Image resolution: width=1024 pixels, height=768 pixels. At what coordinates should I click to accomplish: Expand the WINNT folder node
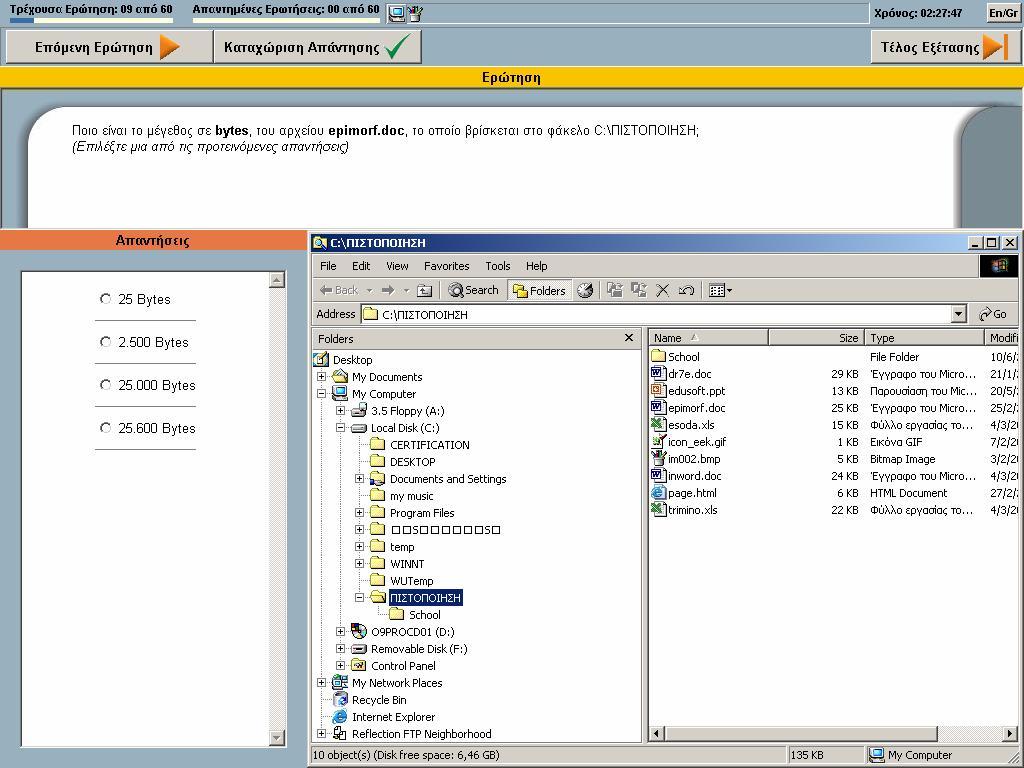(359, 564)
